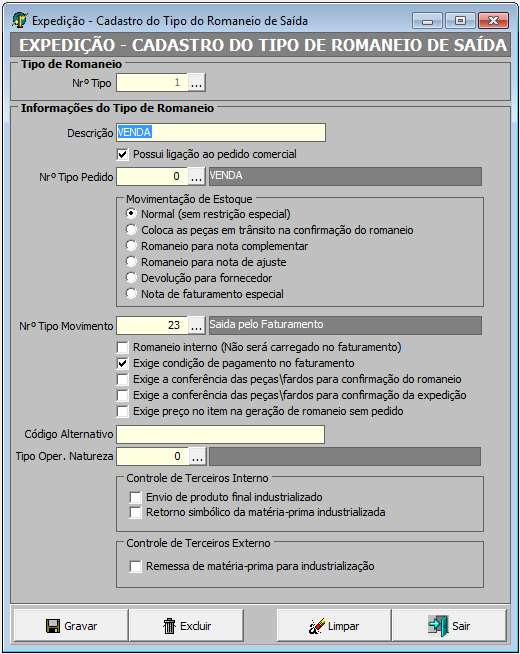Click the Sair exit door icon
The image size is (520, 654).
438,626
